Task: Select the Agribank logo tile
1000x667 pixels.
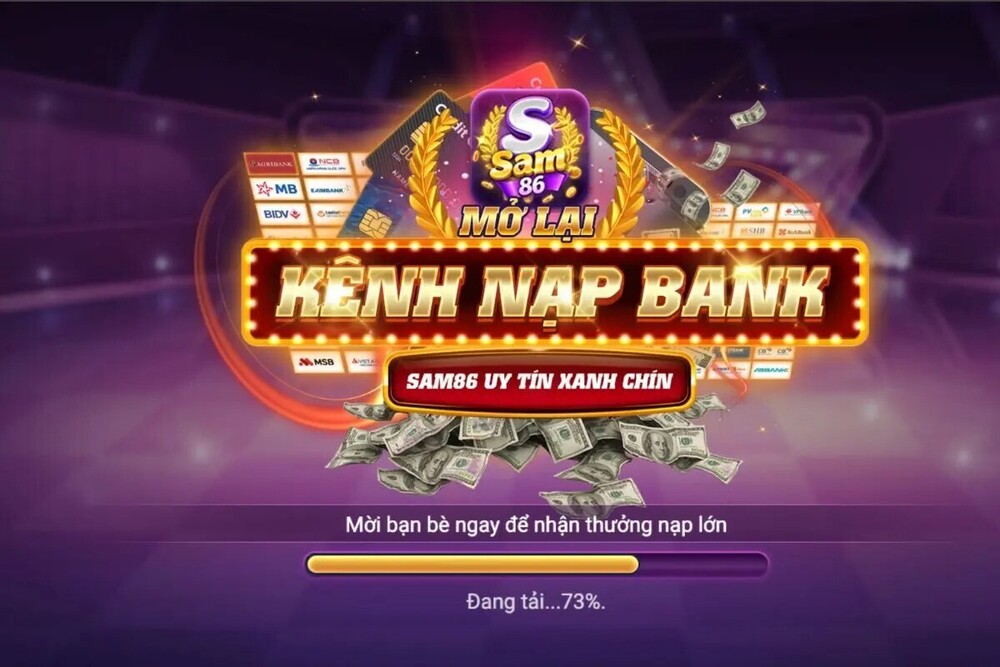Action: tap(271, 164)
